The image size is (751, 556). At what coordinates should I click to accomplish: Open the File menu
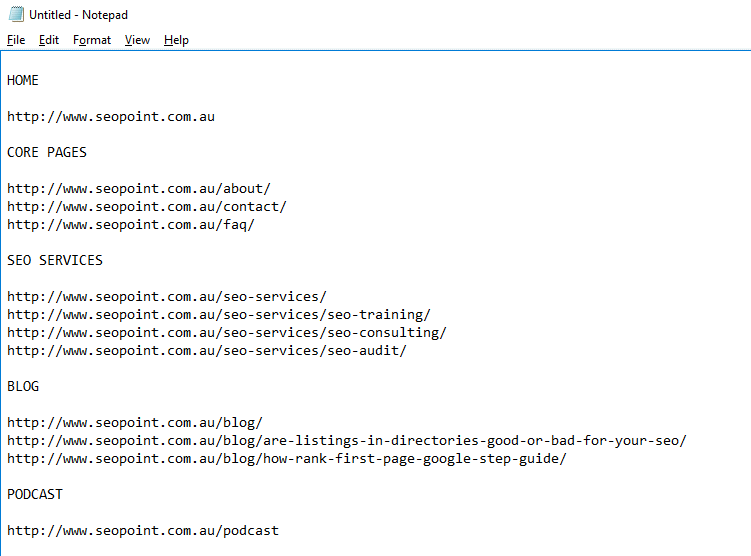pos(16,40)
